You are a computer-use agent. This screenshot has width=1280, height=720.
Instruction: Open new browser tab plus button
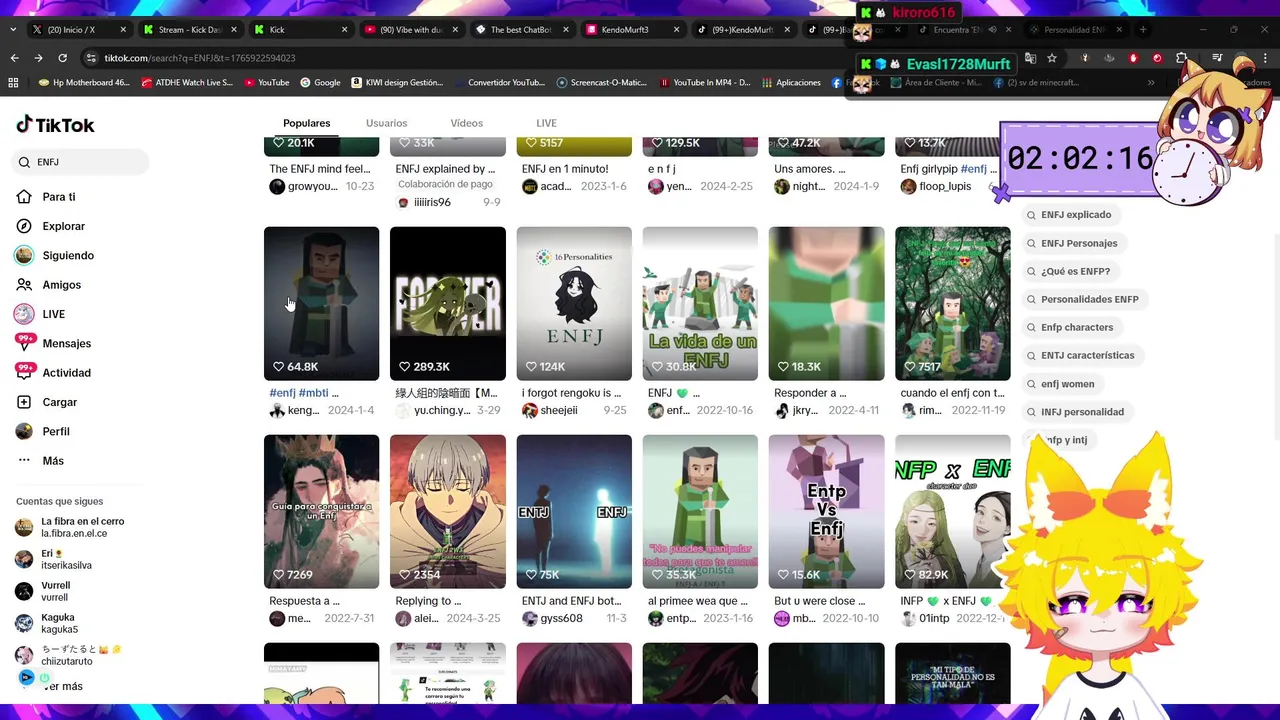point(1143,30)
